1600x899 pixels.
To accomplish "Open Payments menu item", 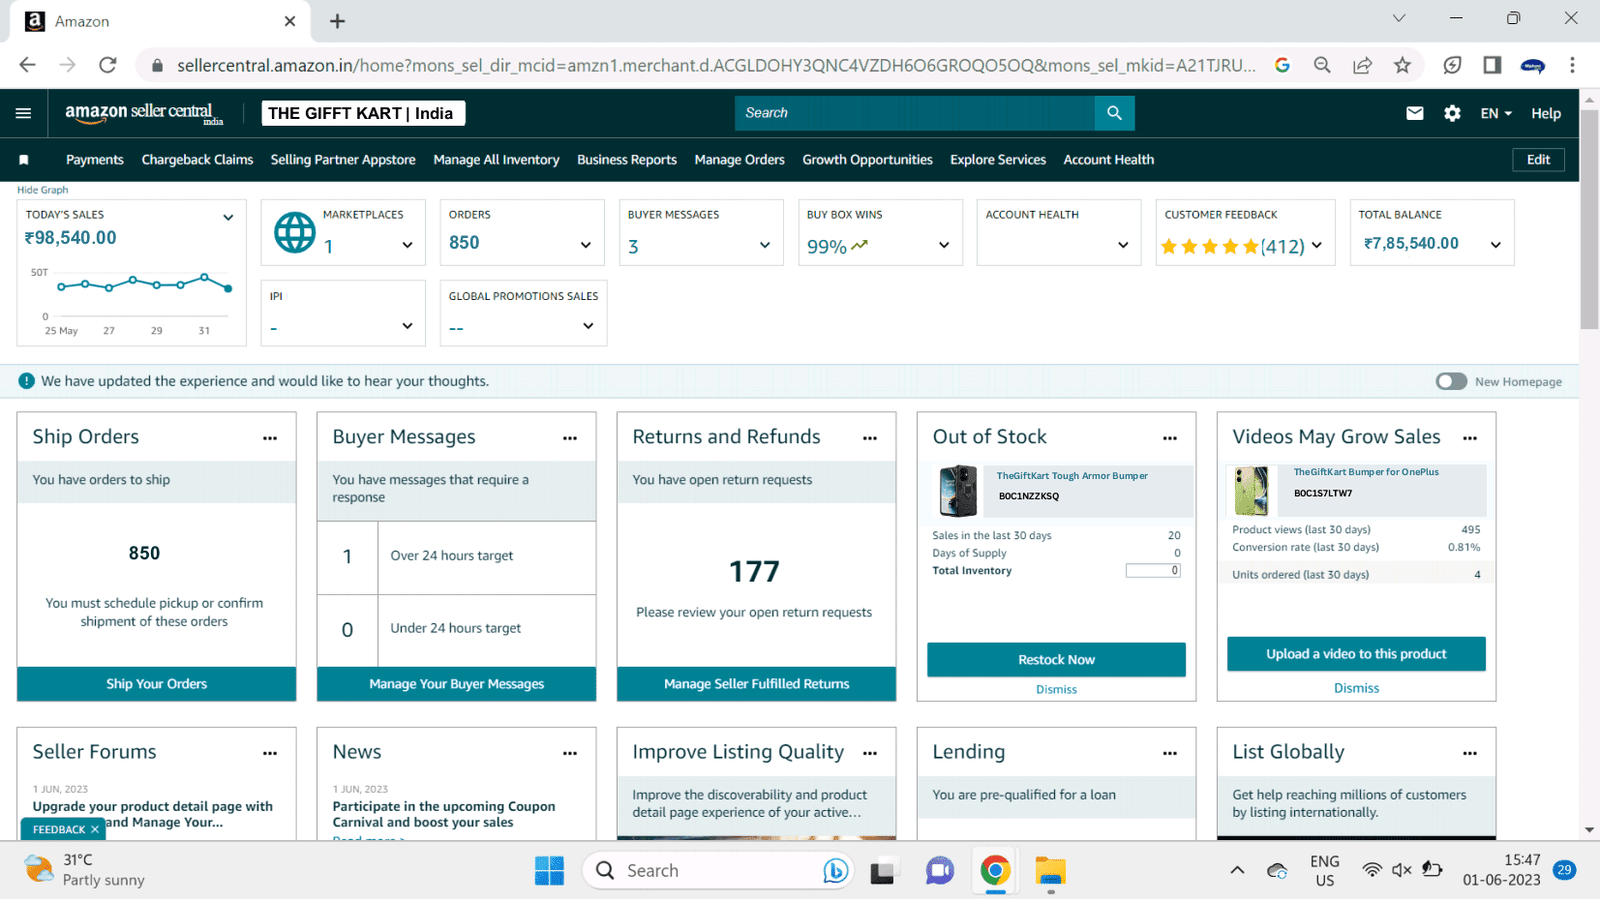I will [x=95, y=160].
